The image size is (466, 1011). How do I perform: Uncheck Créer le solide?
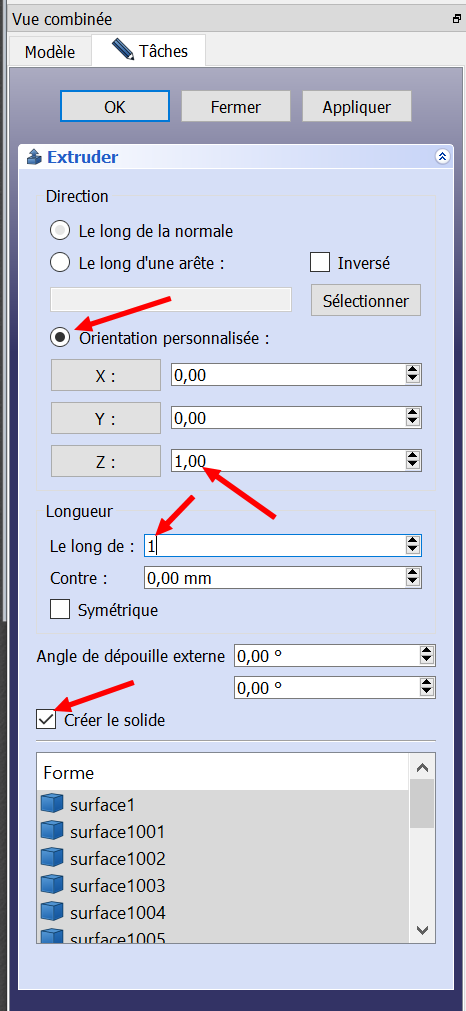click(x=46, y=720)
